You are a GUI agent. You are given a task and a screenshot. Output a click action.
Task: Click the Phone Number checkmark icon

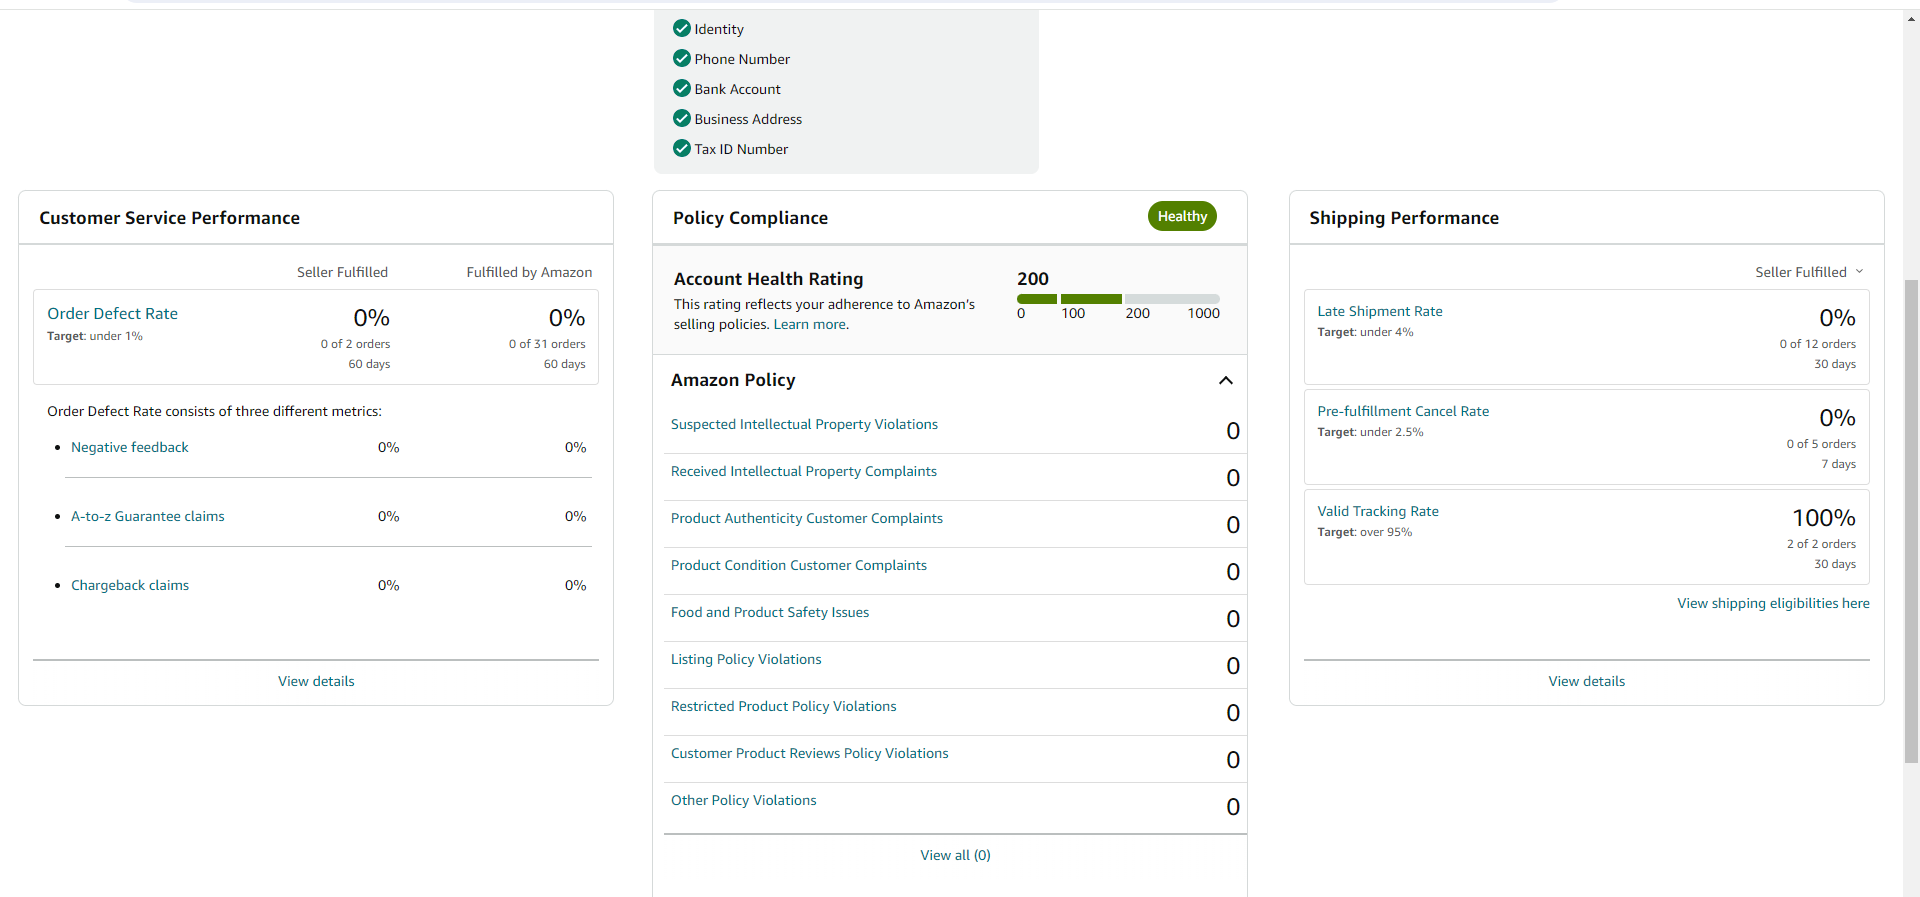(682, 58)
